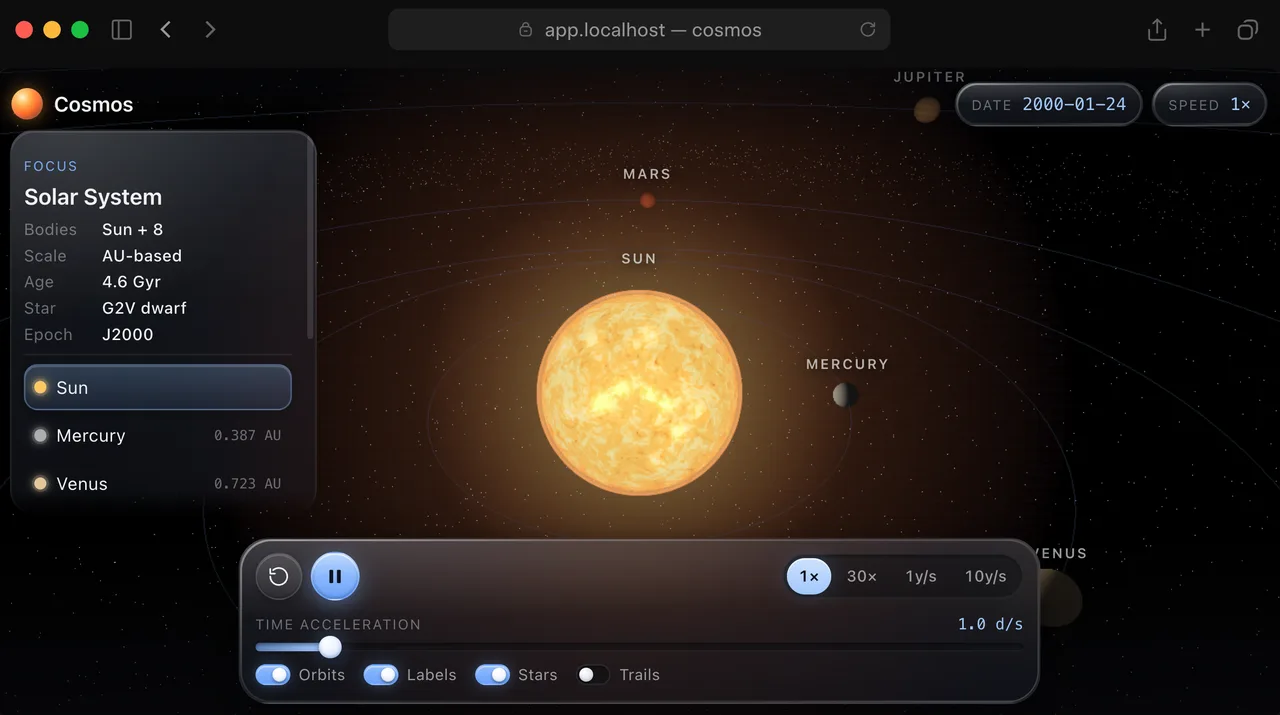This screenshot has height=715, width=1280.
Task: Click the Solar System heading
Action: coord(93,197)
